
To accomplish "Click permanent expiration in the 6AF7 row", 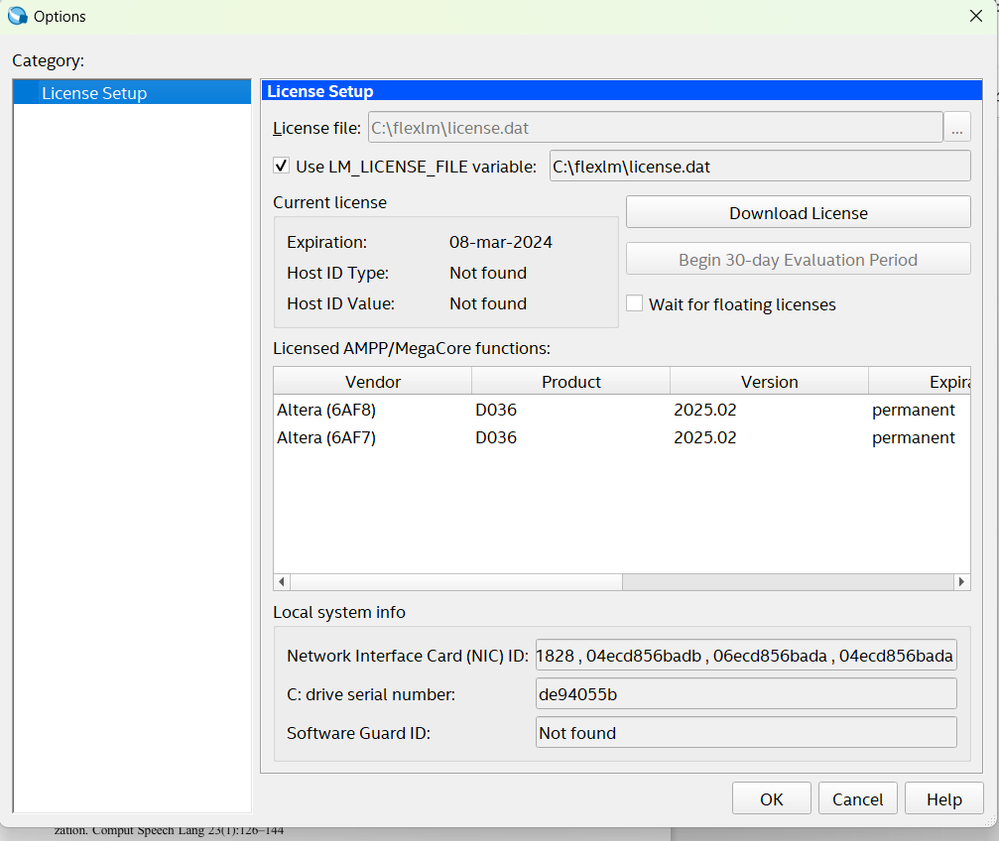I will (913, 438).
